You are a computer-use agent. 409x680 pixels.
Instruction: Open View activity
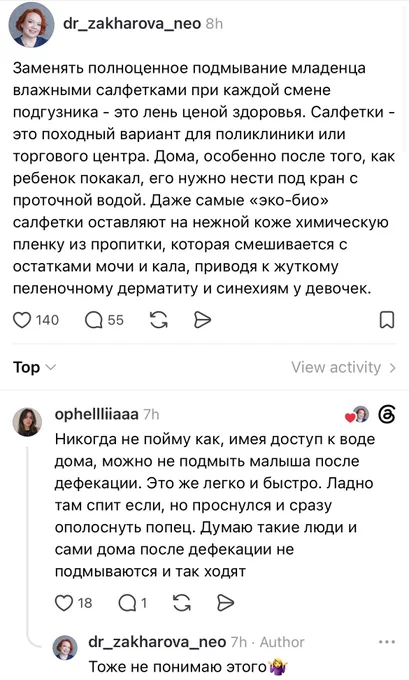(x=344, y=367)
